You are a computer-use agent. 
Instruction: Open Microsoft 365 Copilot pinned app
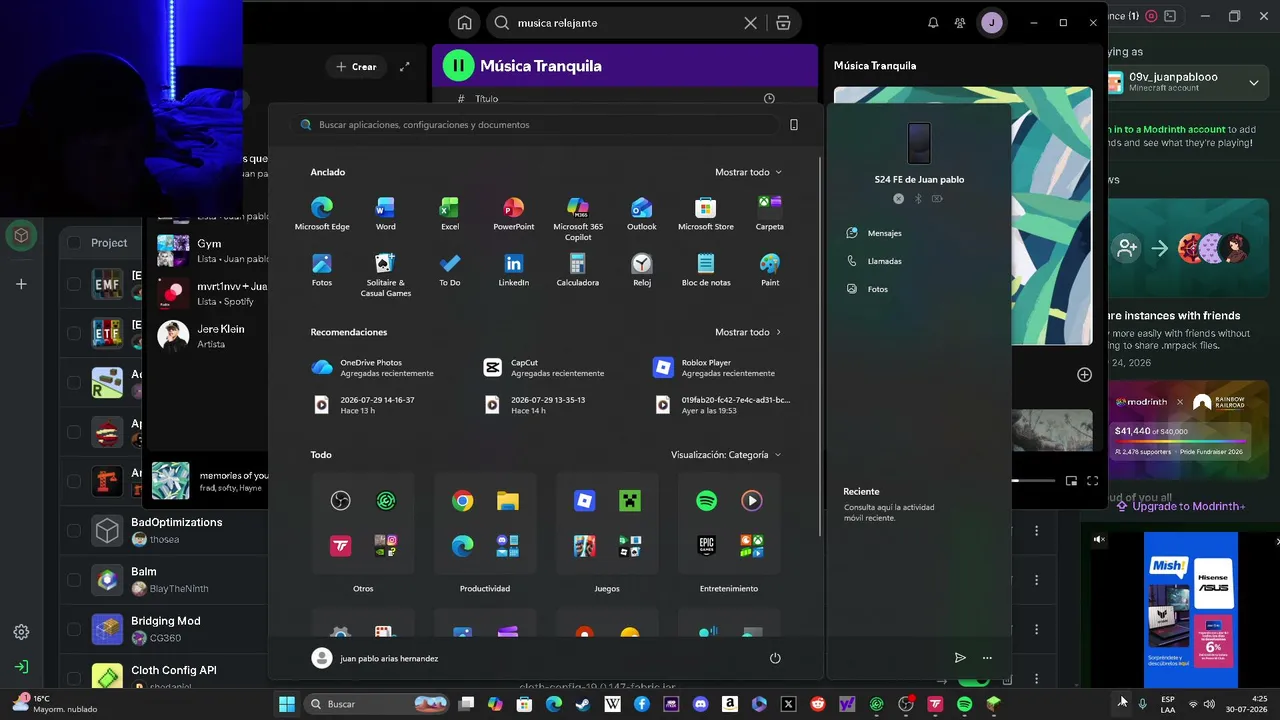click(x=578, y=218)
